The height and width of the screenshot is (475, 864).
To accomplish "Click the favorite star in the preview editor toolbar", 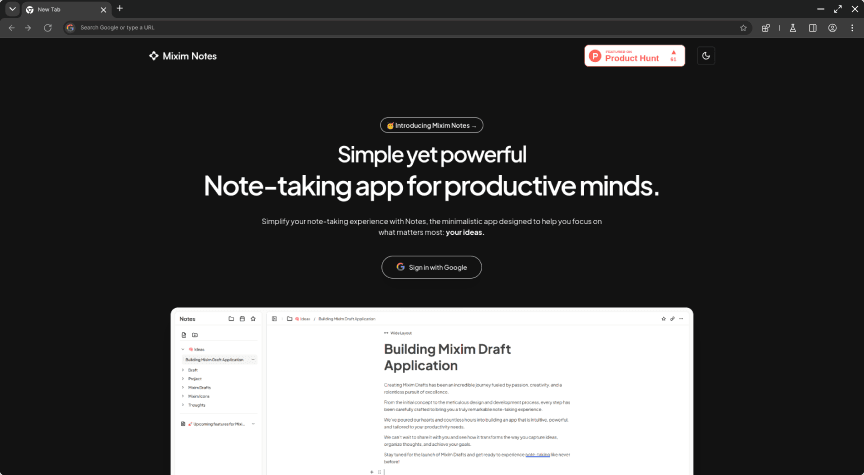I will 663,319.
